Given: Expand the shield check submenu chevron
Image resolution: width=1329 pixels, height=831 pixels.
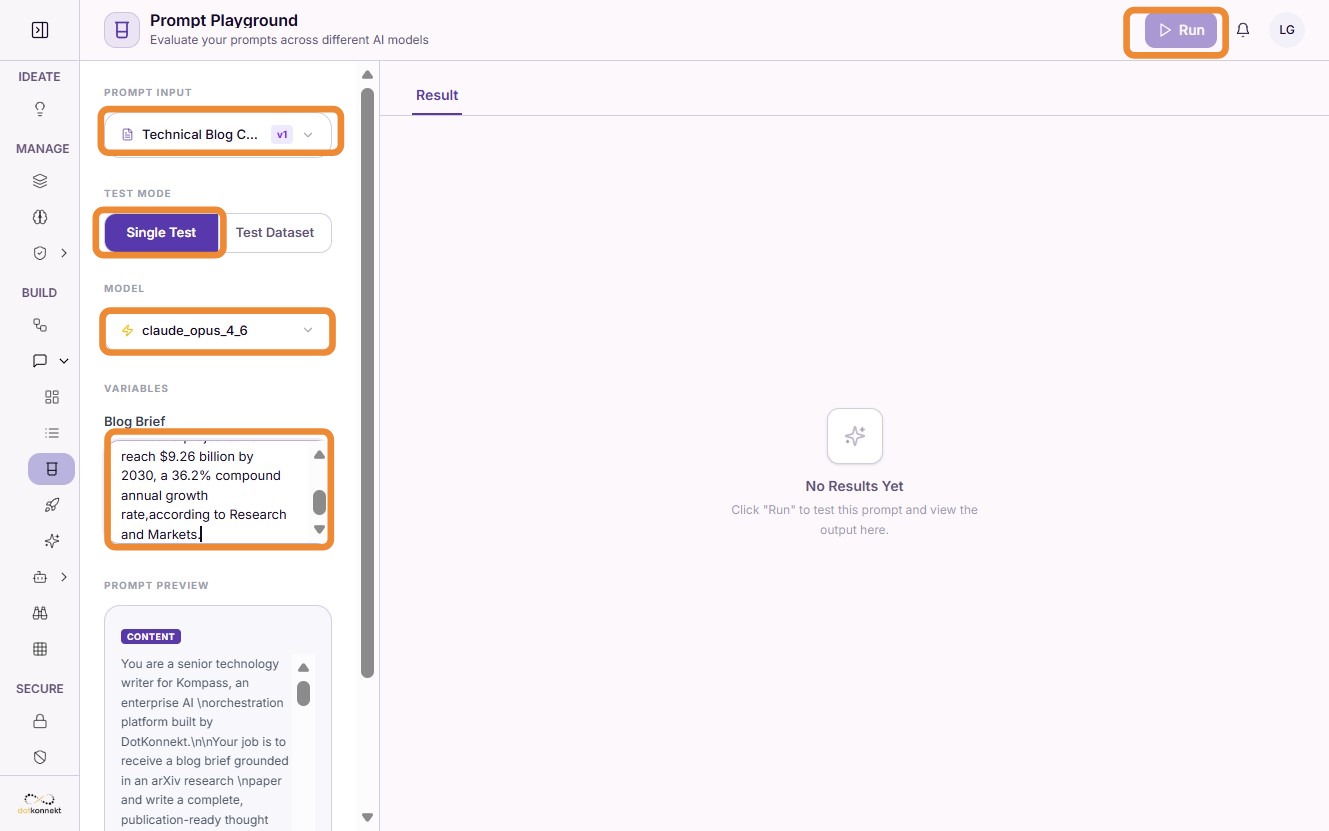Looking at the screenshot, I should (64, 253).
